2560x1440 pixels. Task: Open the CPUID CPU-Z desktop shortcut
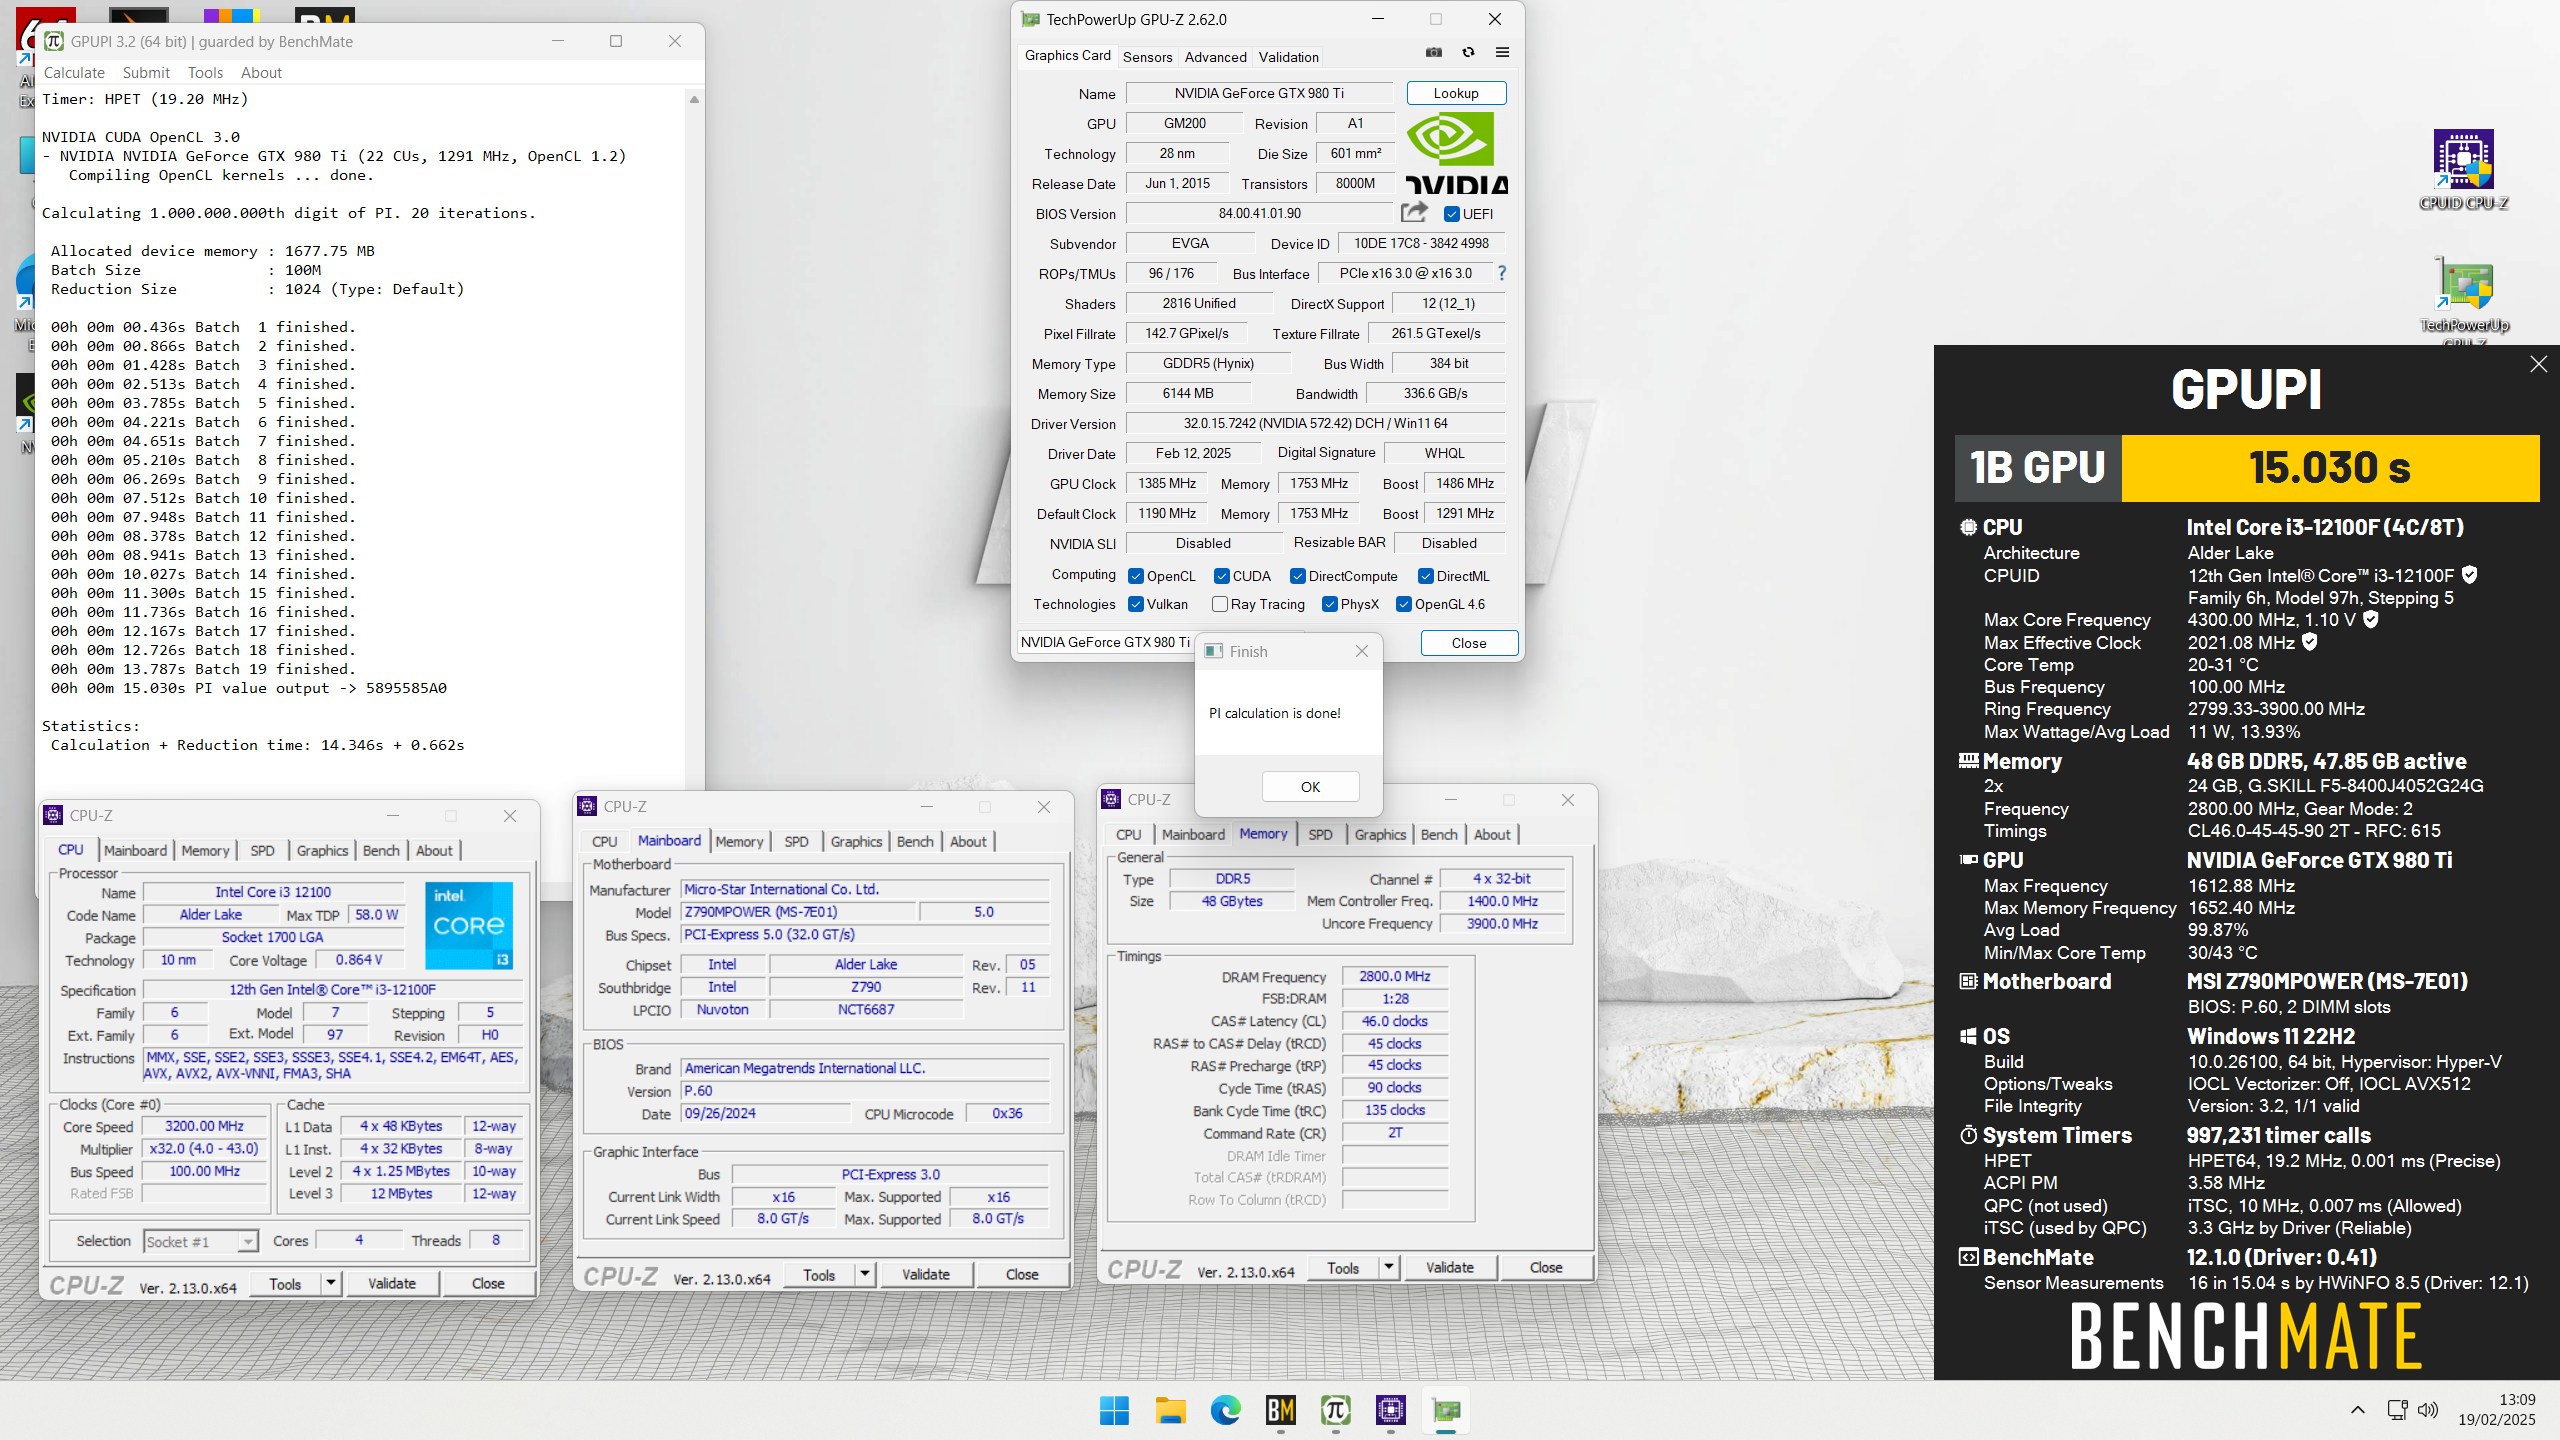click(2463, 170)
